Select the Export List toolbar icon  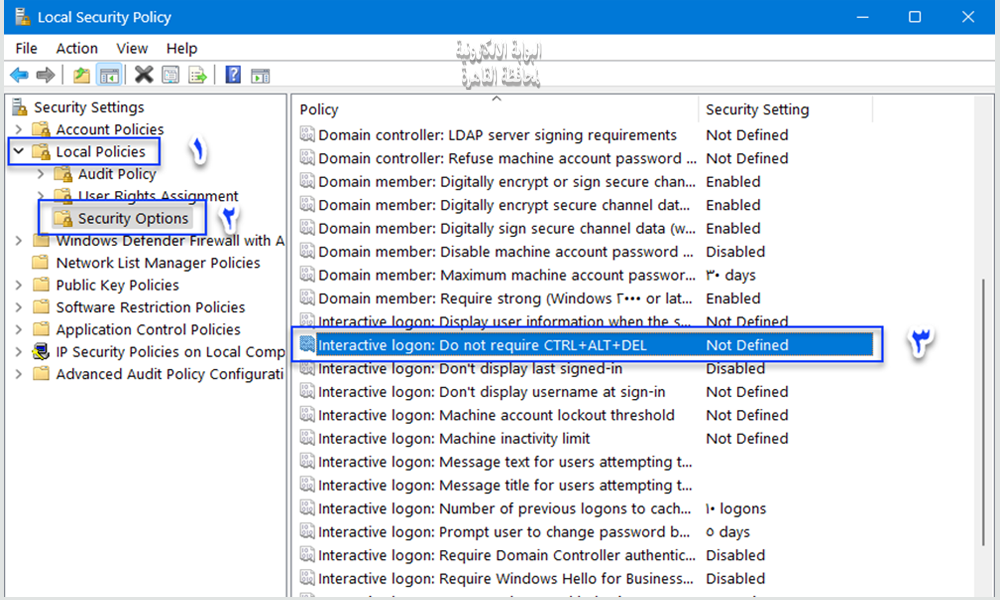click(197, 74)
